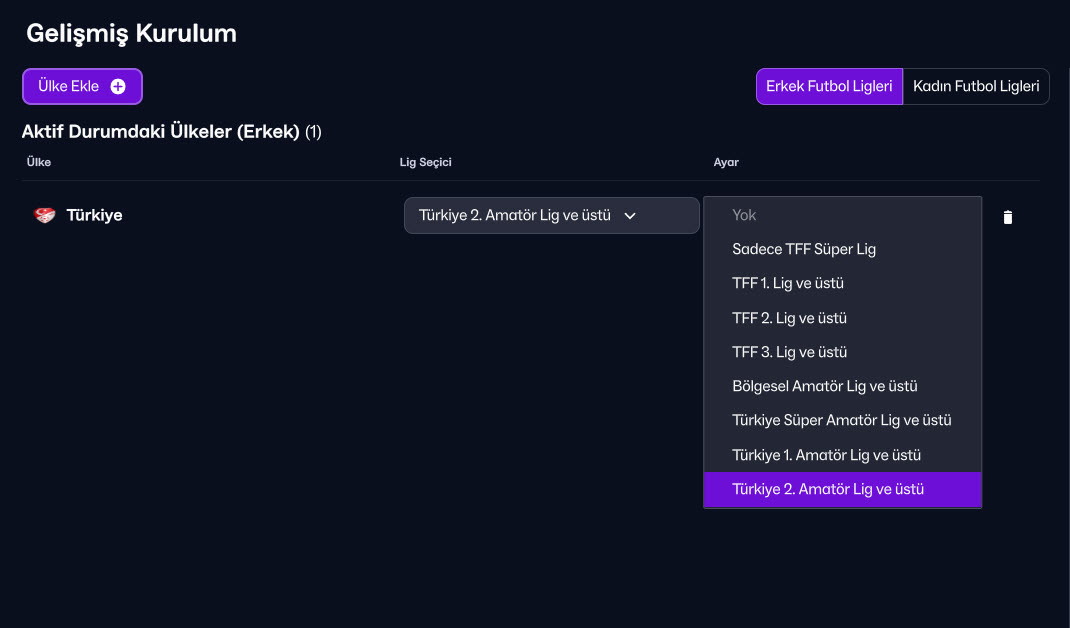This screenshot has width=1070, height=628.
Task: Switch to Erkek Futbol Ligleri
Action: [829, 87]
